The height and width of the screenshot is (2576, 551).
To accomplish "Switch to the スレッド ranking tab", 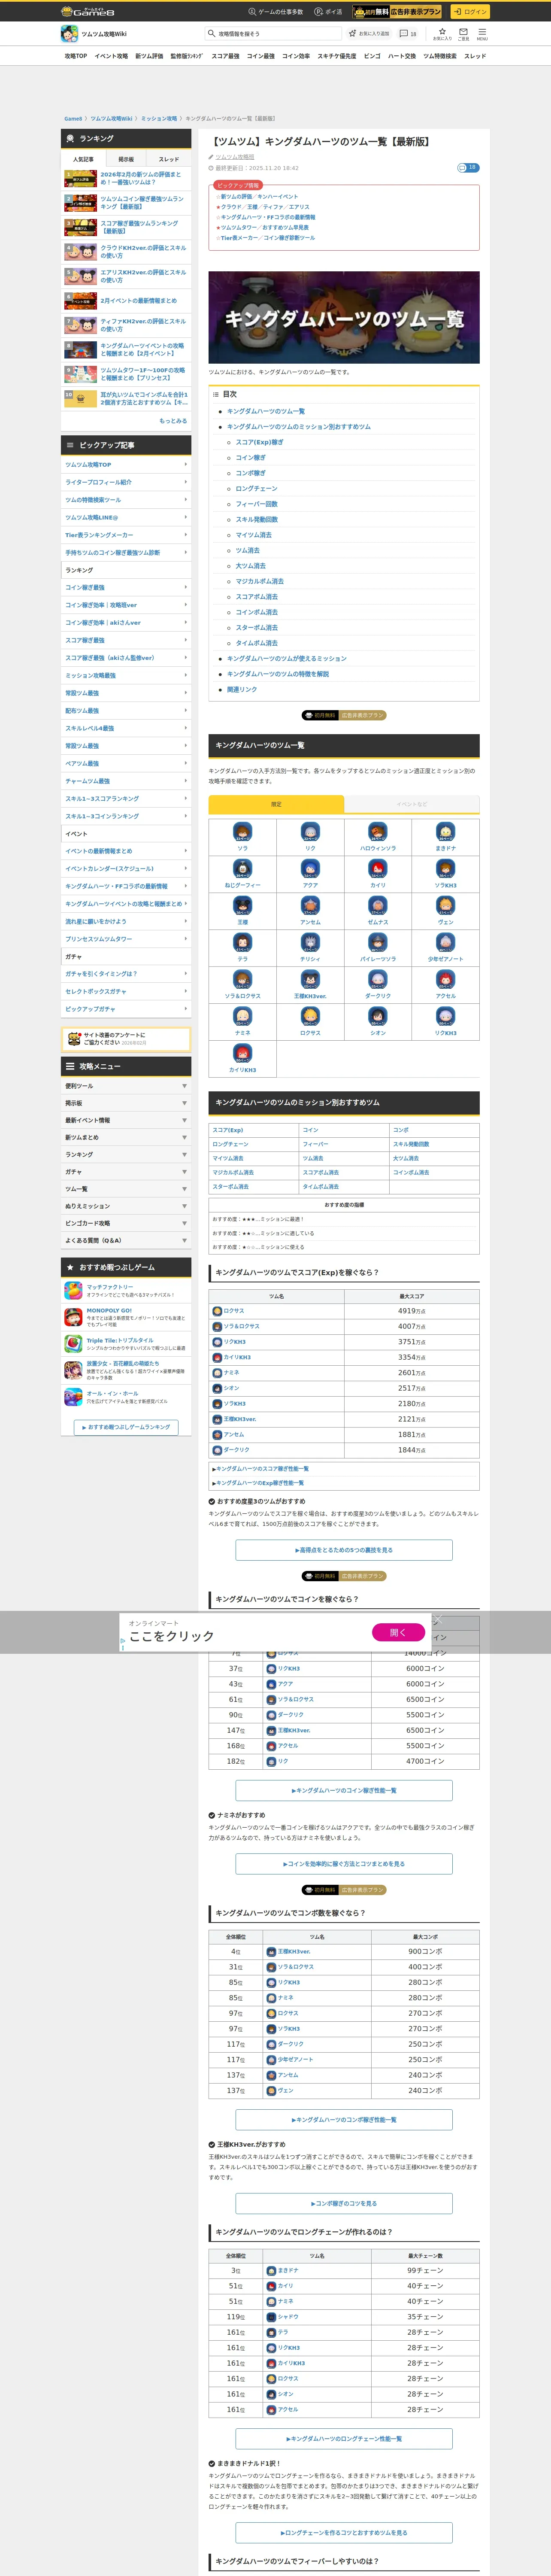I will [x=169, y=159].
